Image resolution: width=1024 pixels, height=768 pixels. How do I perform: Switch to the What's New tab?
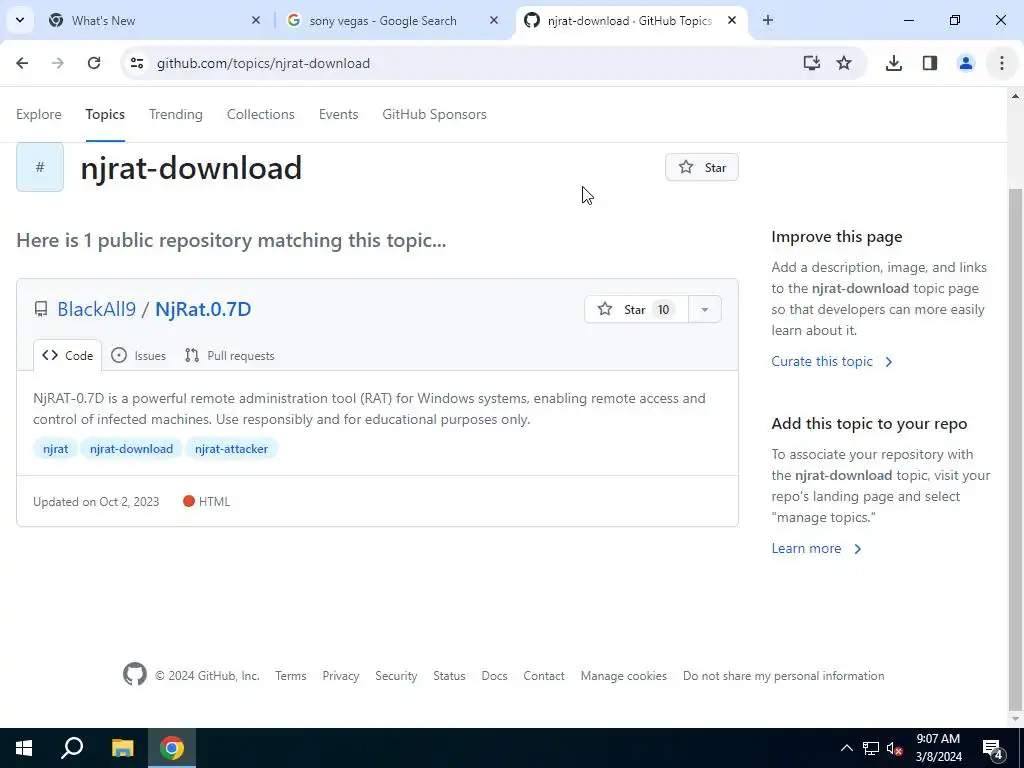(155, 20)
